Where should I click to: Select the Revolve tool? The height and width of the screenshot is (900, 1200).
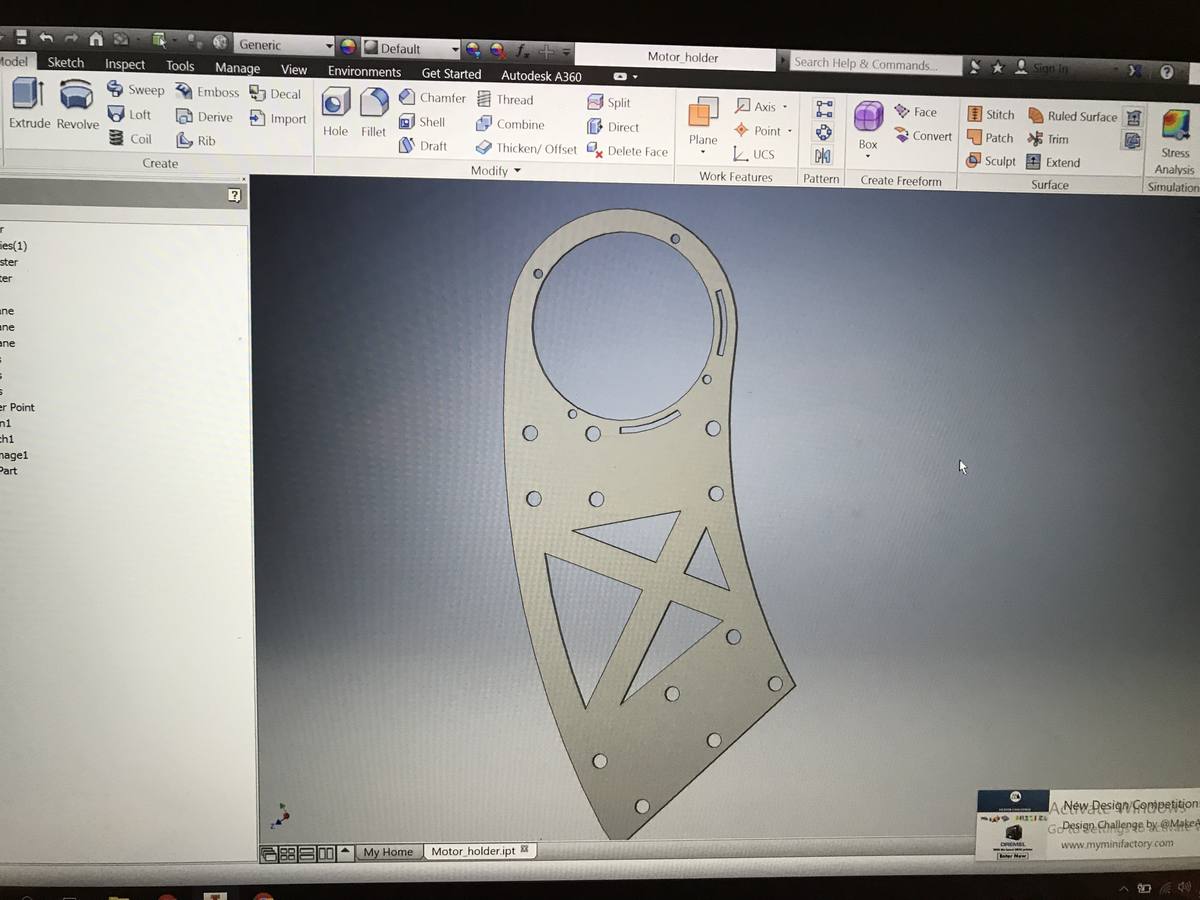coord(77,104)
